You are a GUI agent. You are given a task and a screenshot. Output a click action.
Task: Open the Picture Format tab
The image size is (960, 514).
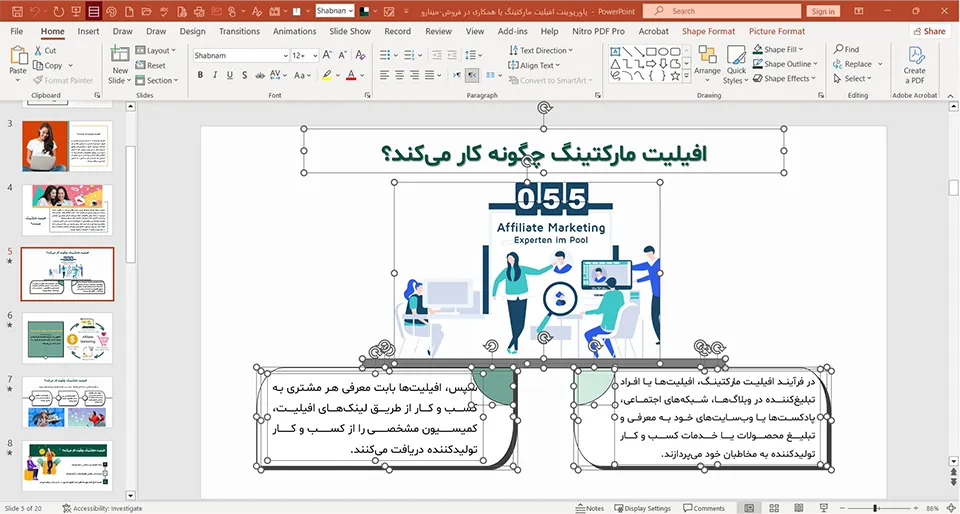(x=777, y=31)
